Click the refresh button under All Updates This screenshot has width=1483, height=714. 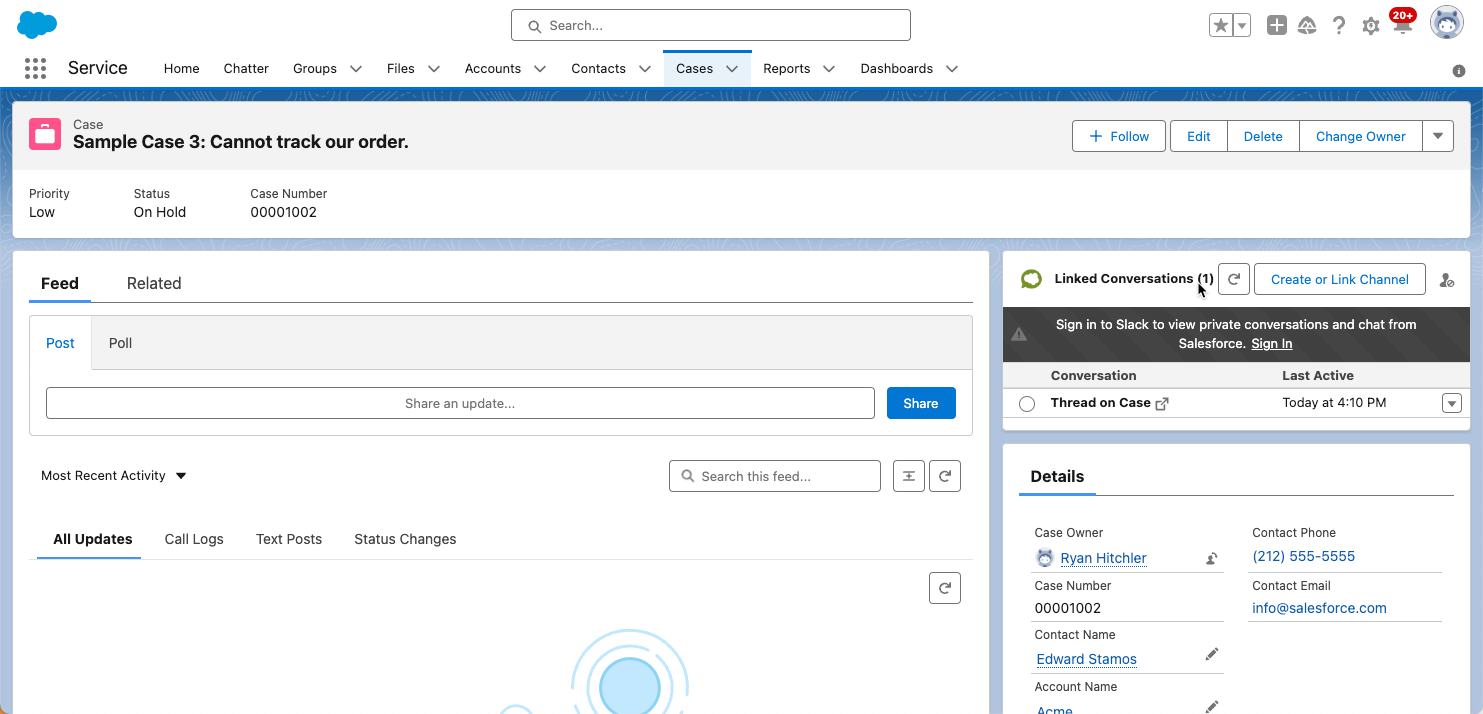click(x=945, y=588)
